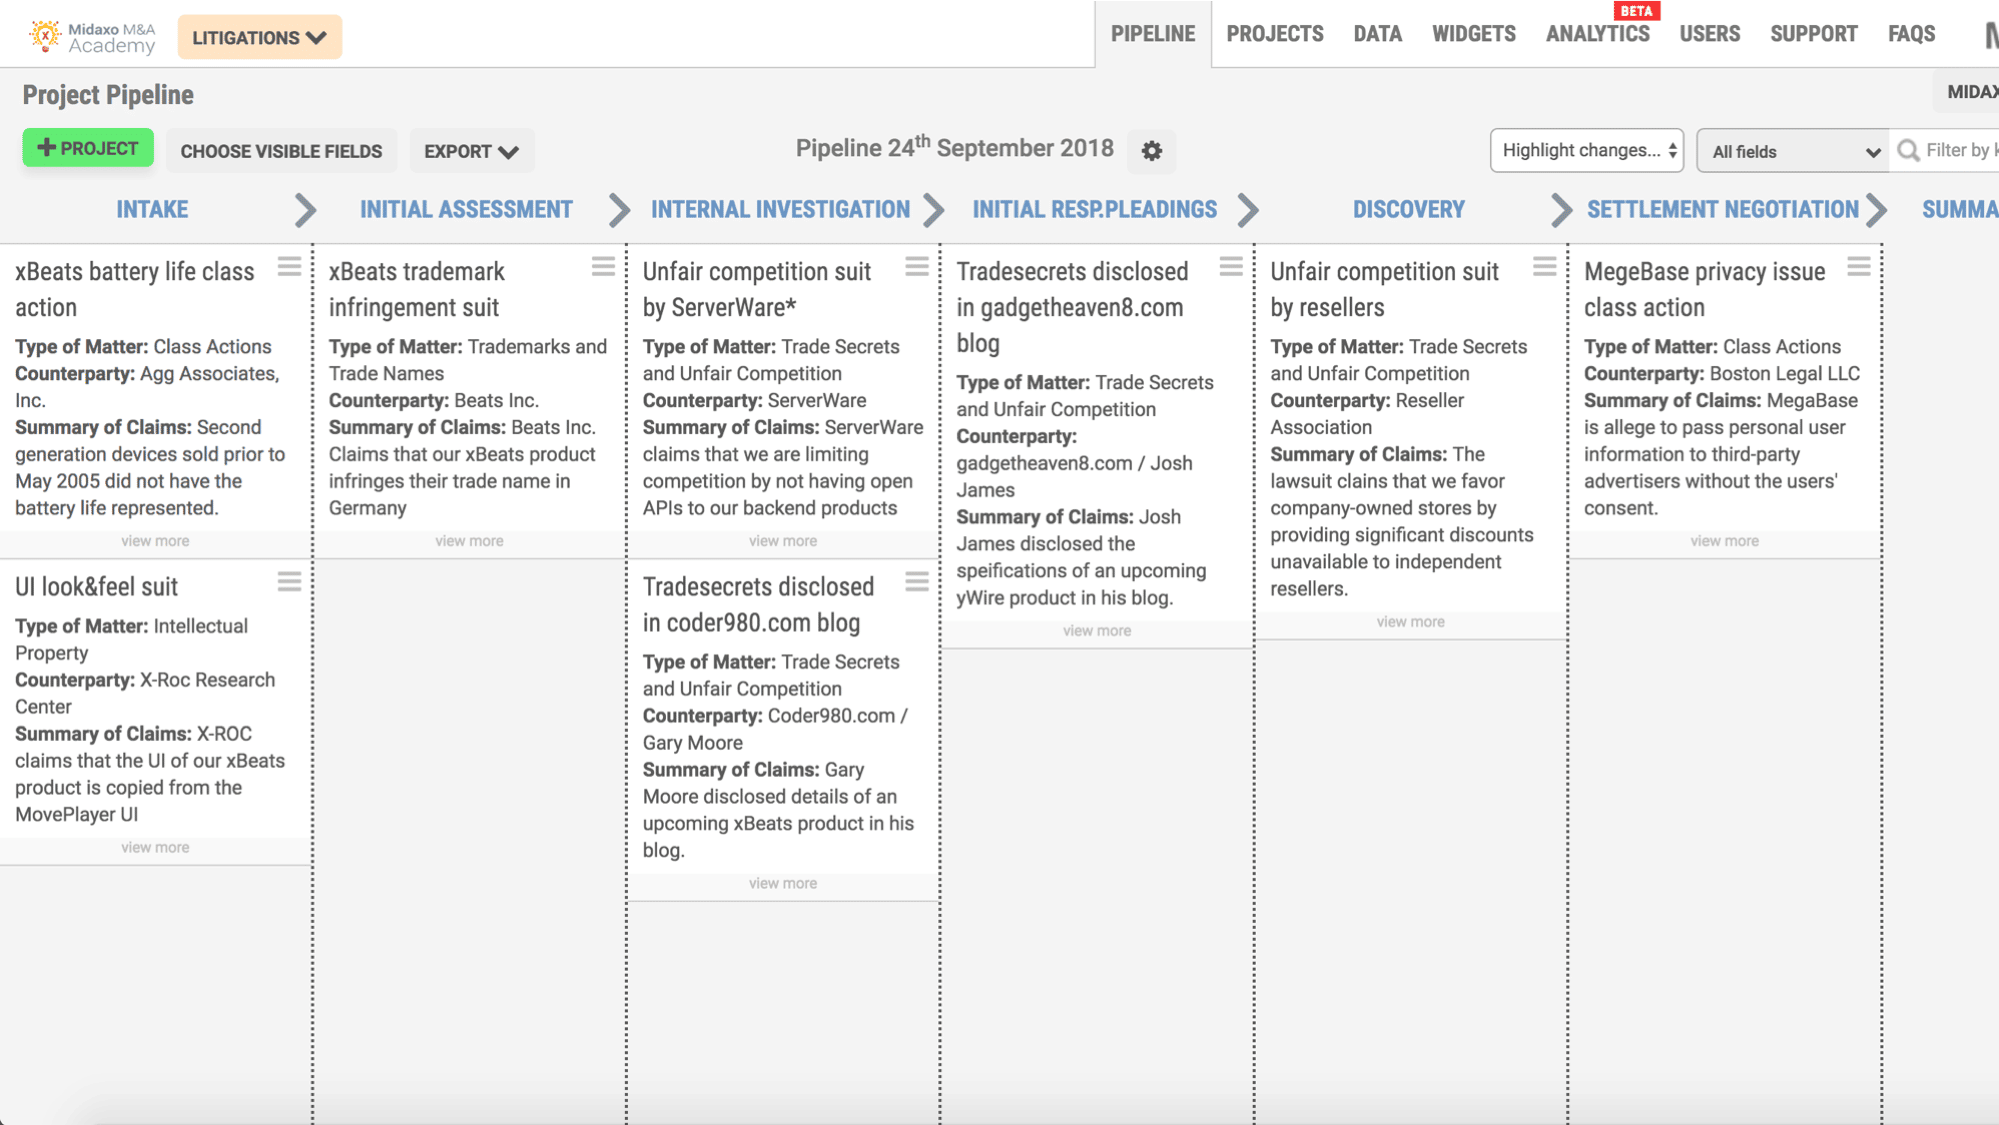1999x1125 pixels.
Task: Click arrow after Settlement Negotiation stage
Action: pos(1876,210)
